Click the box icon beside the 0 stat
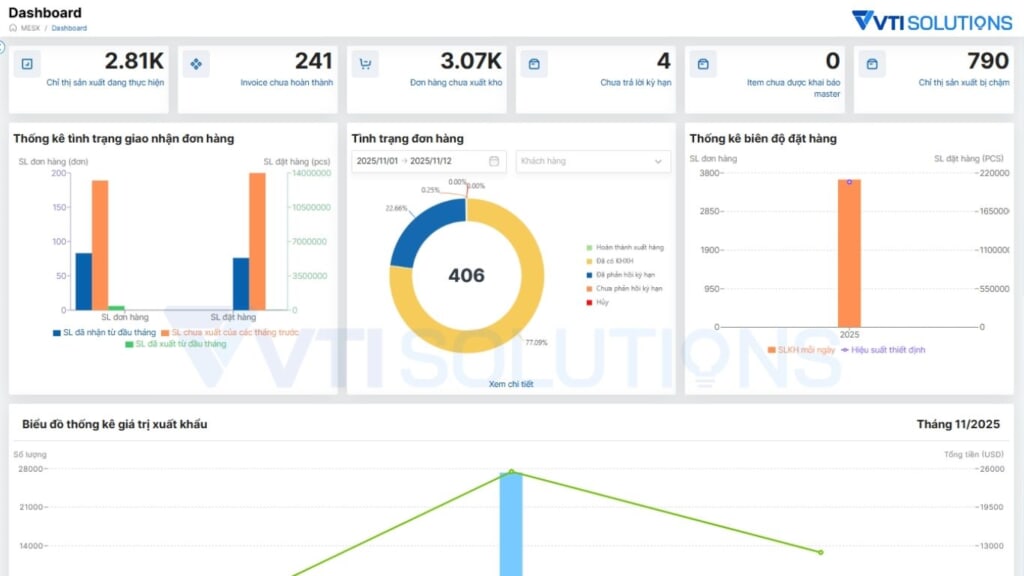 point(703,64)
